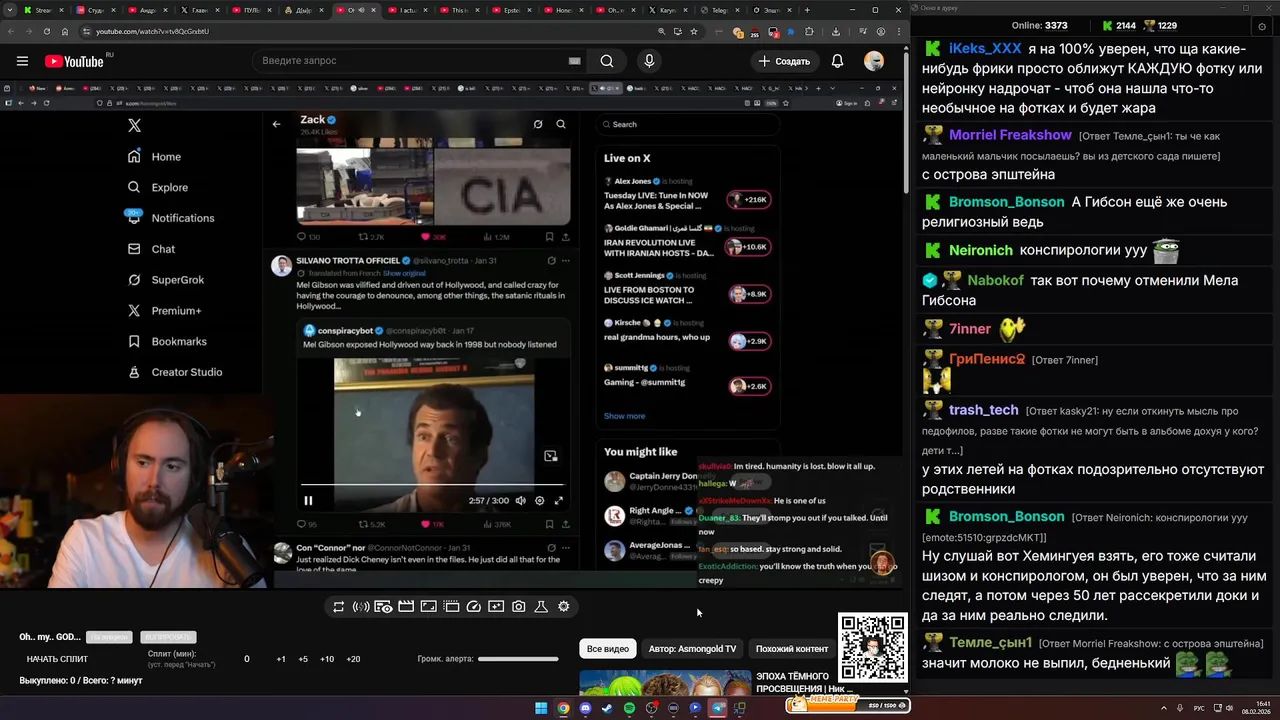Click chat username 'Morriel Freakshow'
The width and height of the screenshot is (1280, 720).
coord(1010,135)
